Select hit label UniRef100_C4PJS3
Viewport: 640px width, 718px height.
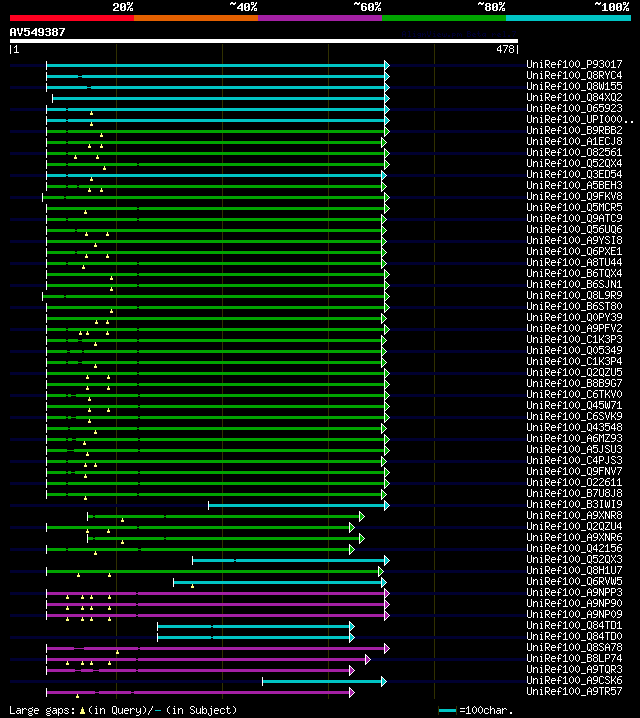[574, 460]
